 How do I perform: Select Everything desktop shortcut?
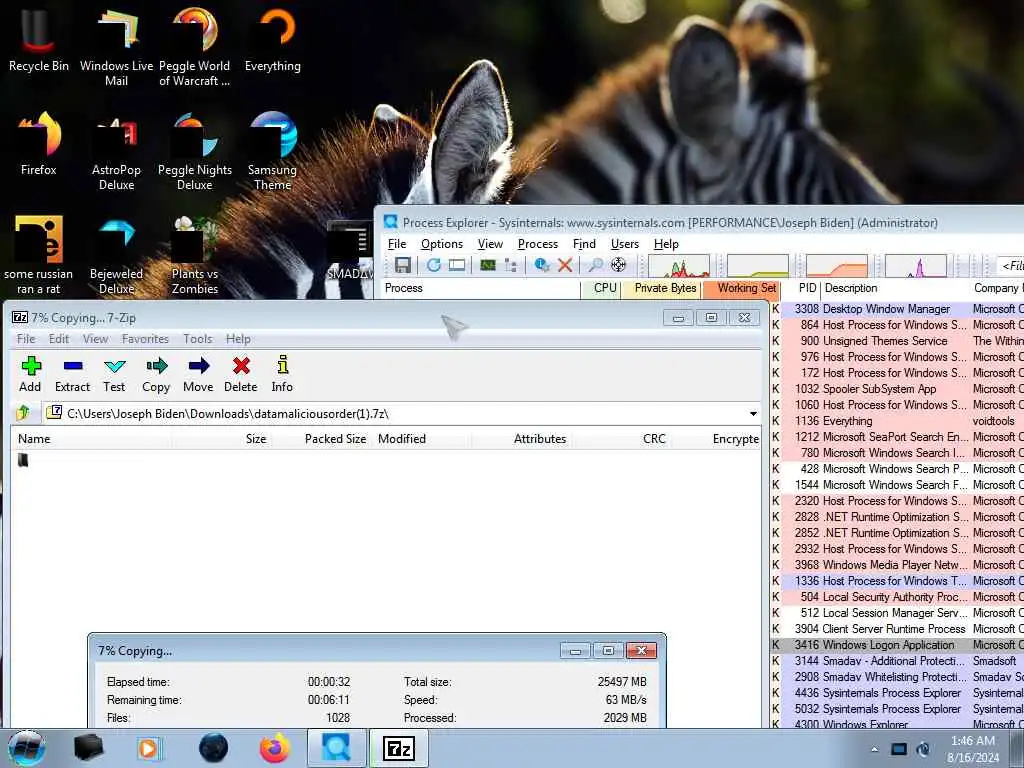point(273,39)
